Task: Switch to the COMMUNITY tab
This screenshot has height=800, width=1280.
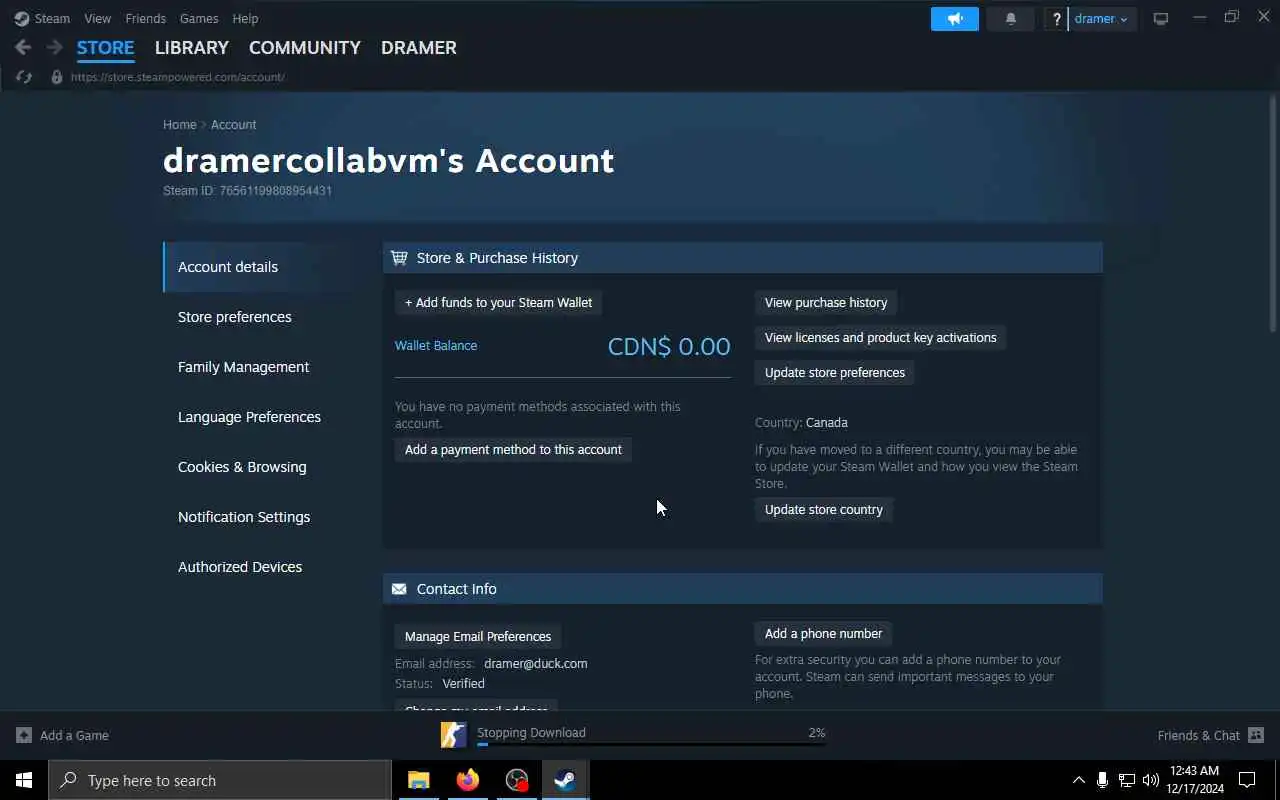Action: pos(305,47)
